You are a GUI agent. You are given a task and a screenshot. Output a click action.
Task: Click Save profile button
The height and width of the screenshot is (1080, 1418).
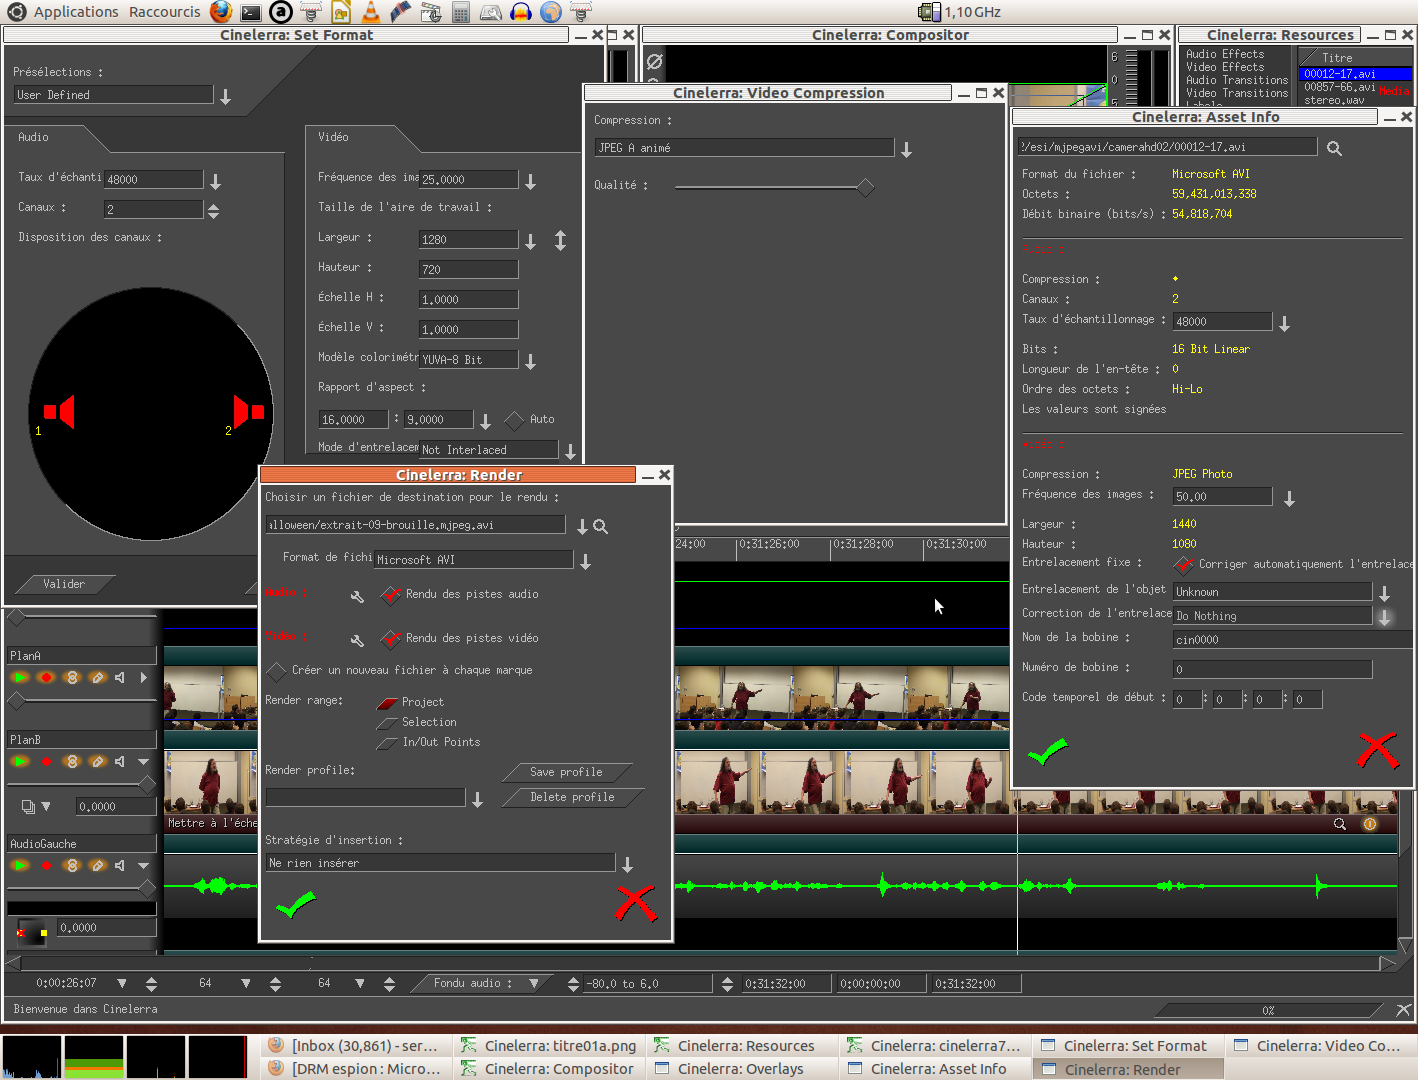(566, 772)
